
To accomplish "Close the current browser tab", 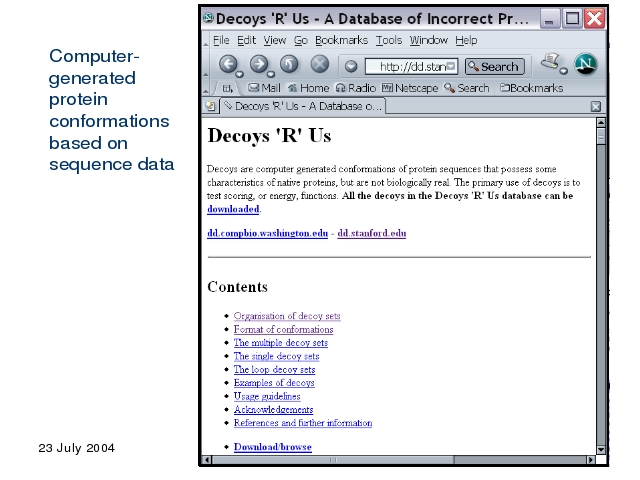I will 596,106.
